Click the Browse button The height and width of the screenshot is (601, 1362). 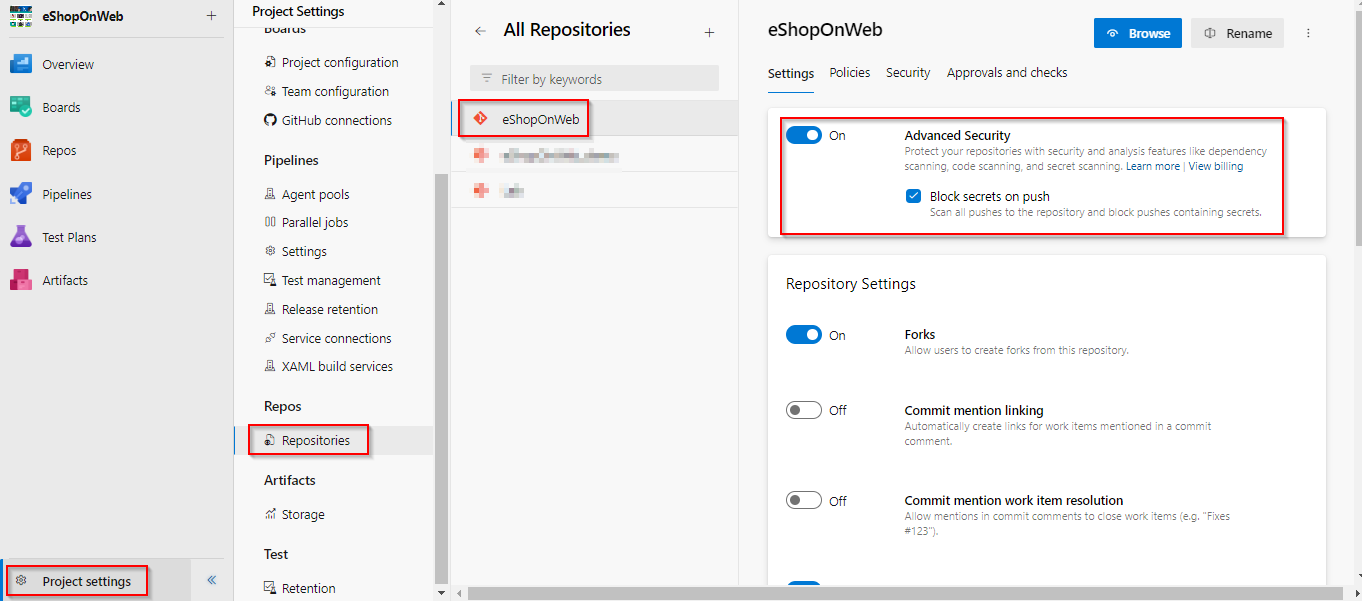pyautogui.click(x=1138, y=33)
